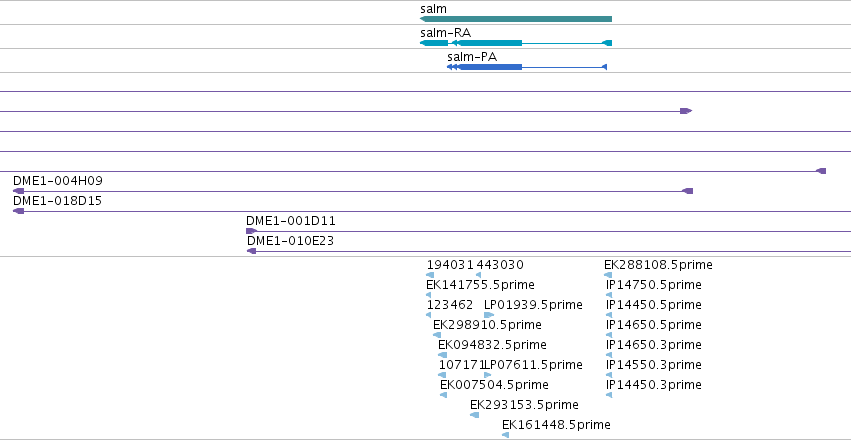
Task: Click the IP14650.3prime EST label
Action: (653, 345)
